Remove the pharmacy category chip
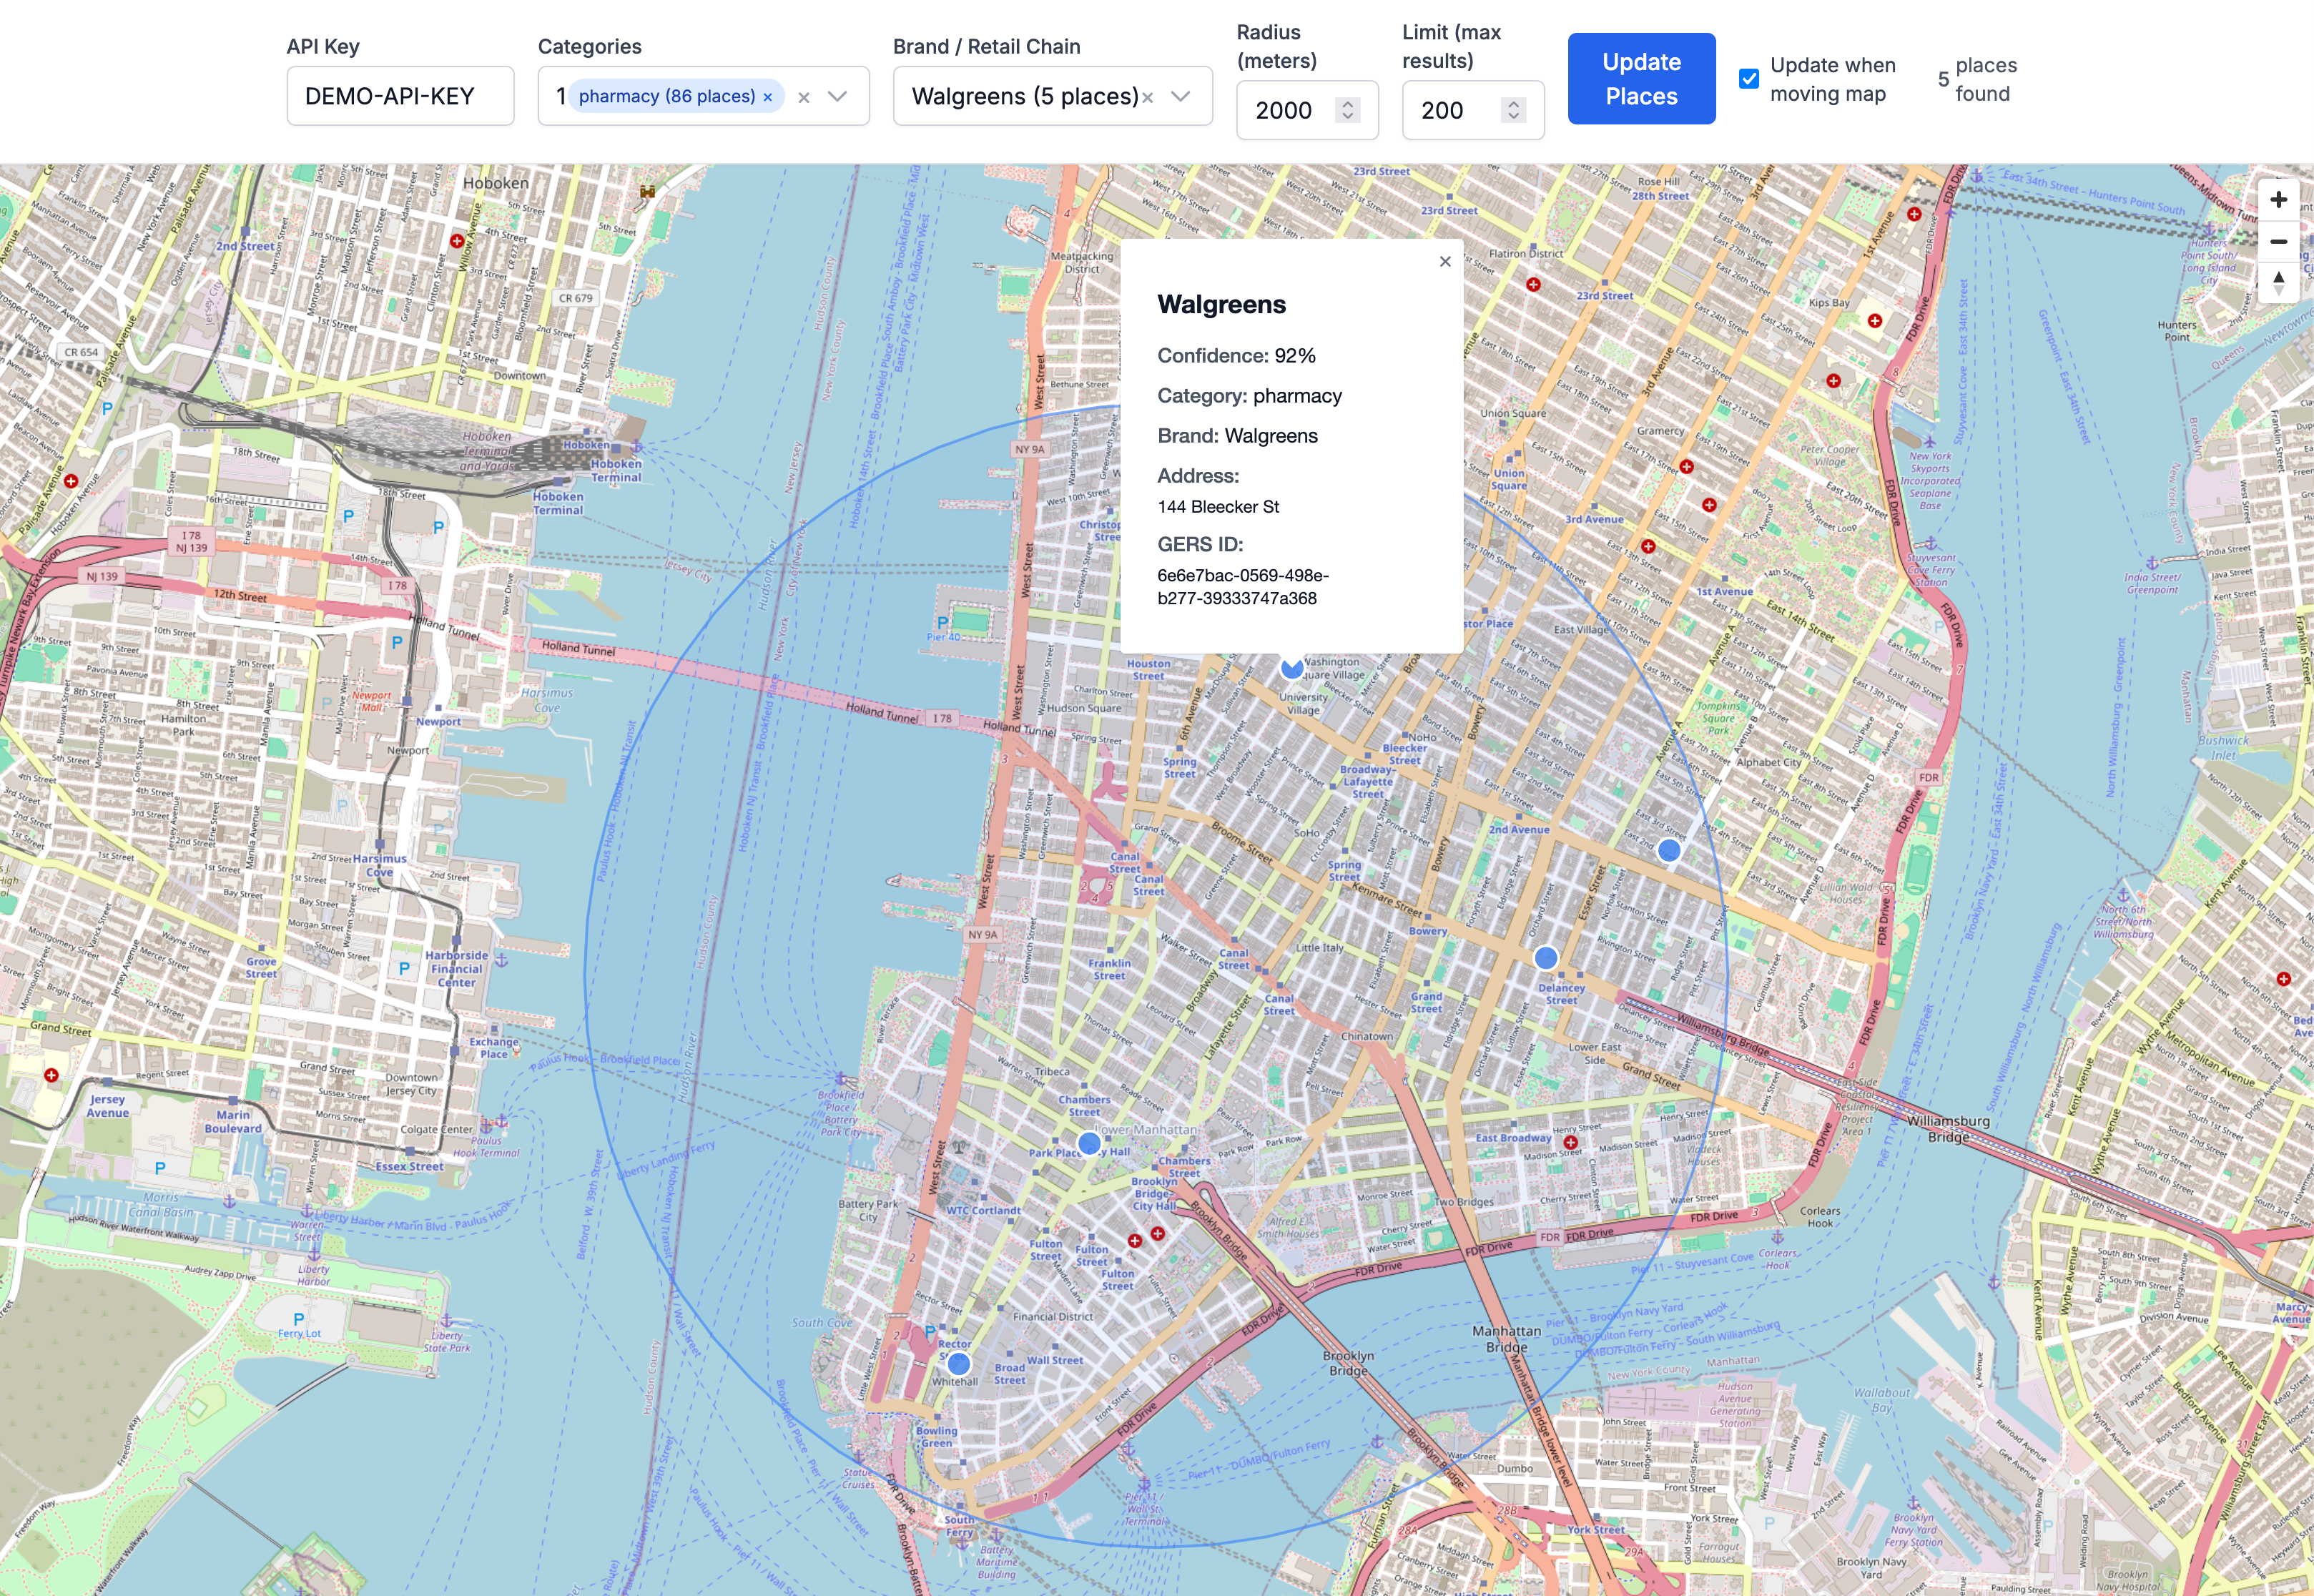 (768, 97)
